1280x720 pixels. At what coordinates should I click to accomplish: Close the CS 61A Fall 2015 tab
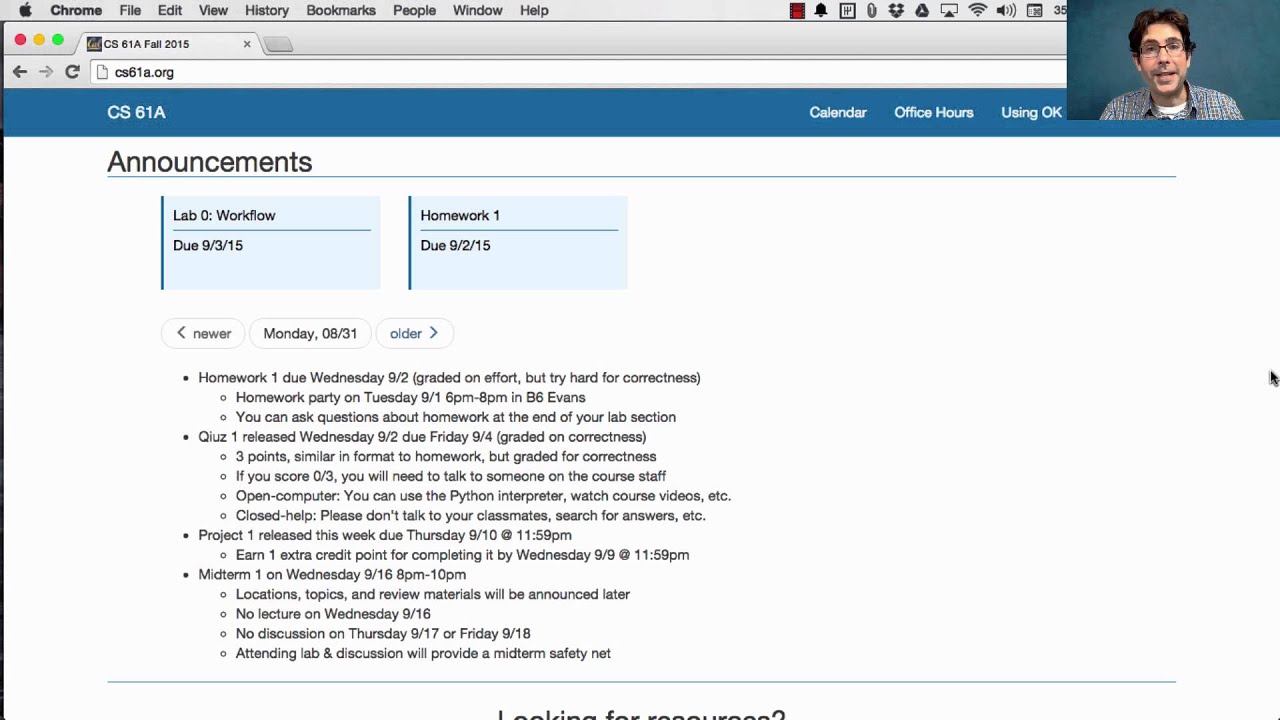[247, 44]
